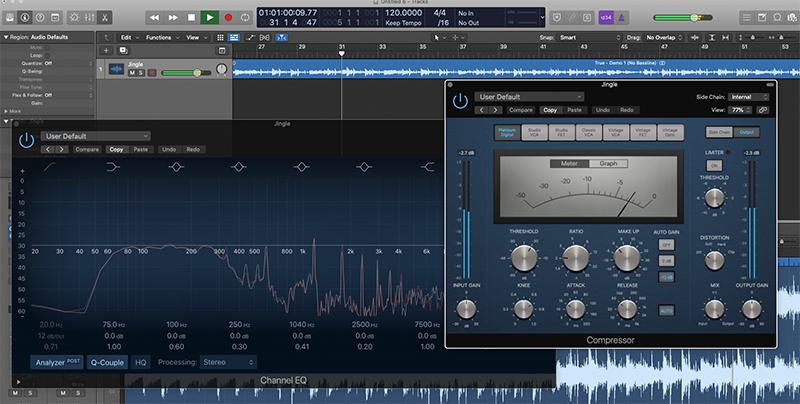
Task: Mute the Jingle track
Action: coord(132,72)
